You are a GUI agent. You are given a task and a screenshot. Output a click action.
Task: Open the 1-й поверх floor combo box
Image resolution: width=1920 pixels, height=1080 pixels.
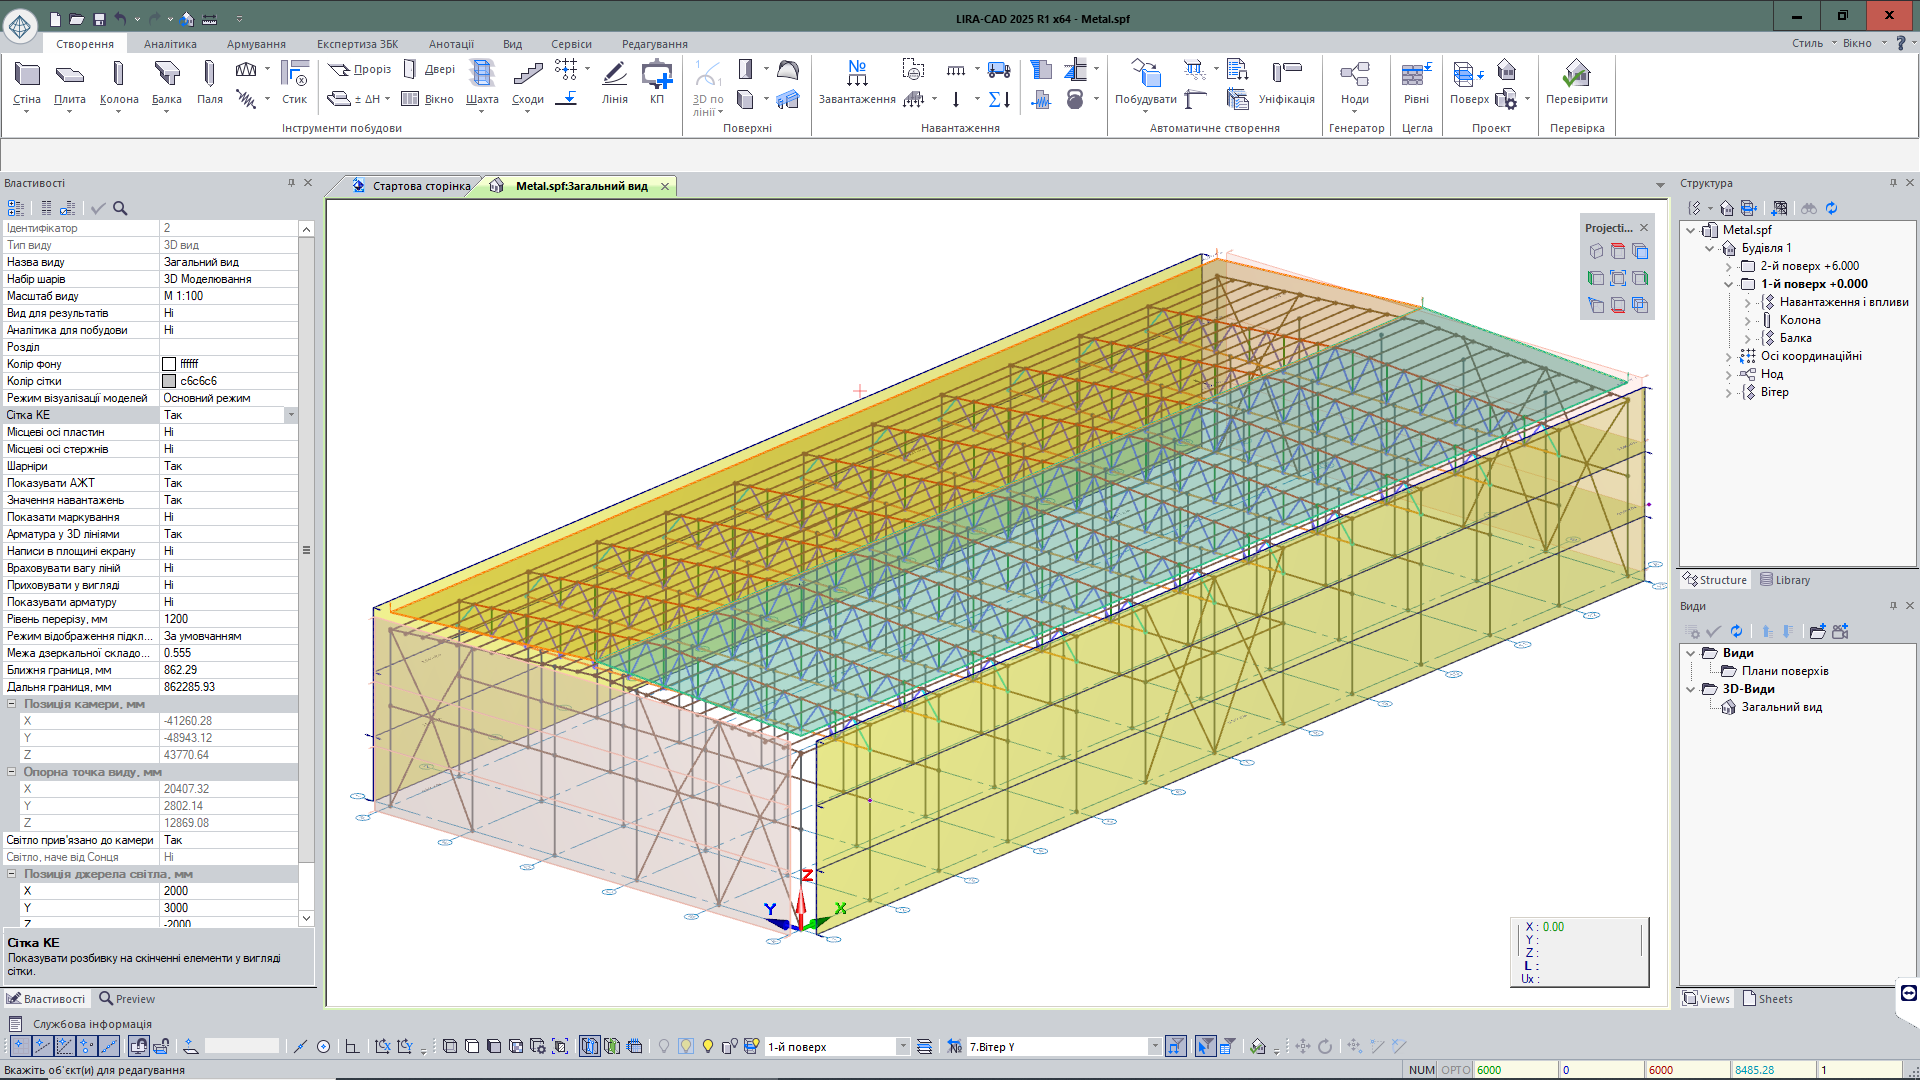pyautogui.click(x=902, y=1047)
